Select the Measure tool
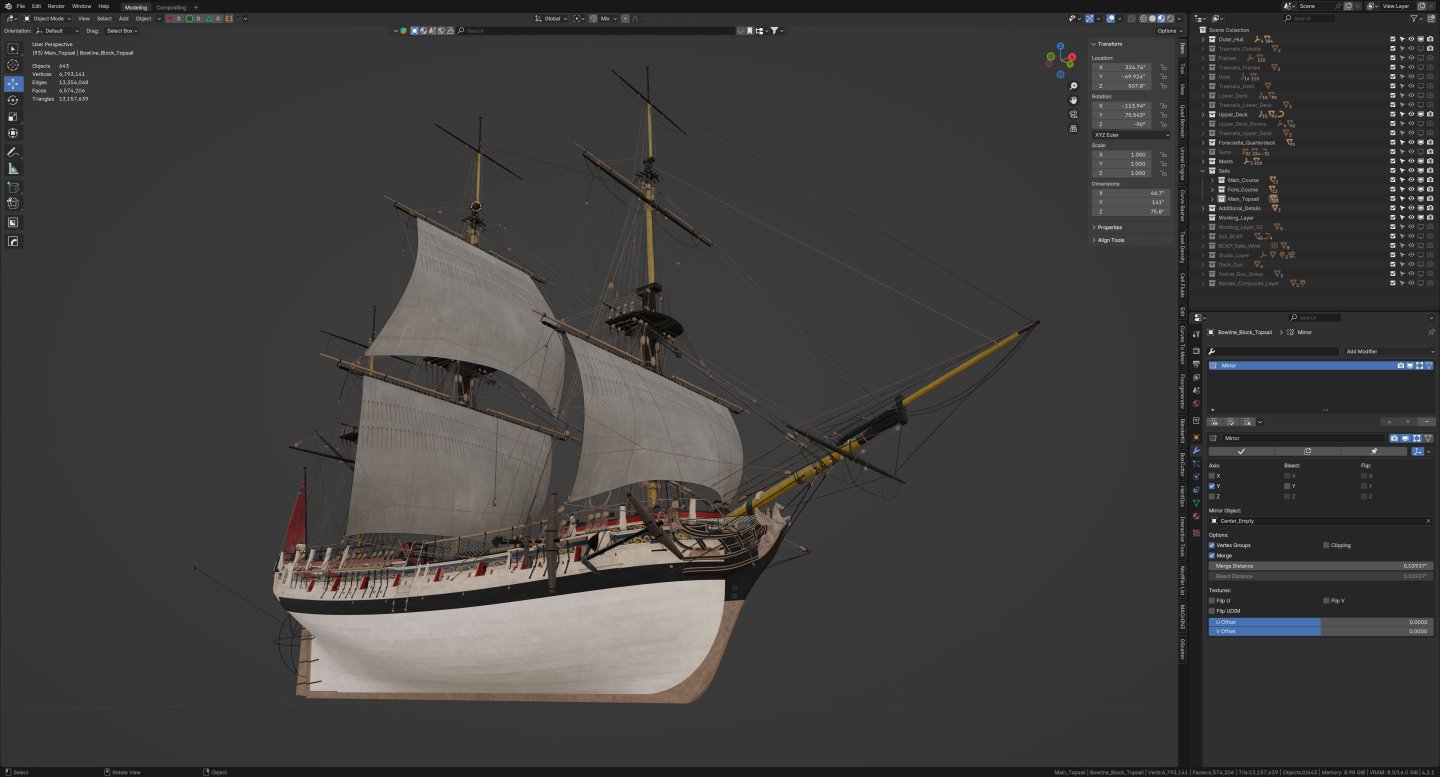The width and height of the screenshot is (1440, 777). click(x=13, y=169)
